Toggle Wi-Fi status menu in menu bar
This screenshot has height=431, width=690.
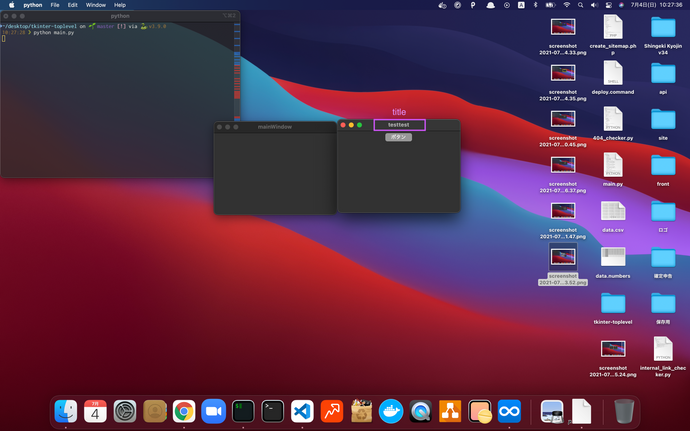(x=567, y=5)
